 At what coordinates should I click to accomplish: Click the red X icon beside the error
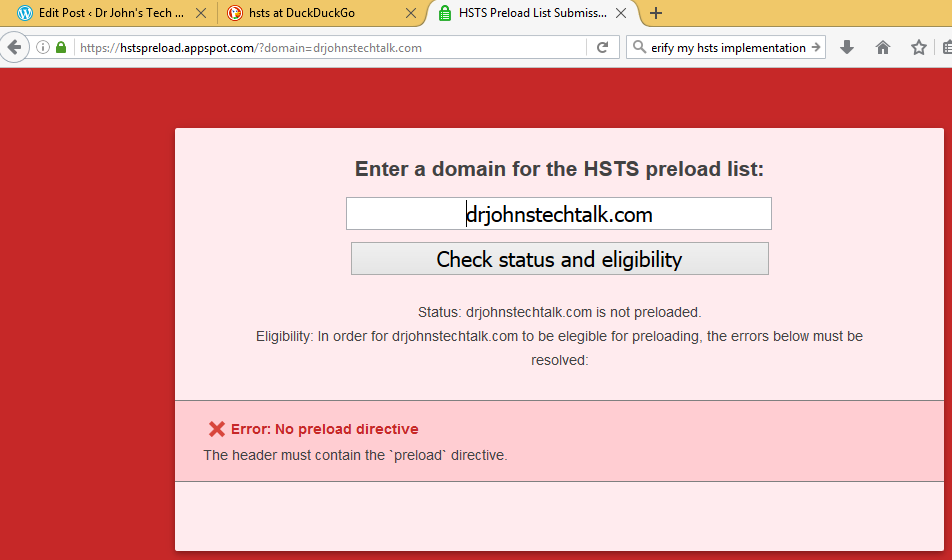click(x=216, y=429)
